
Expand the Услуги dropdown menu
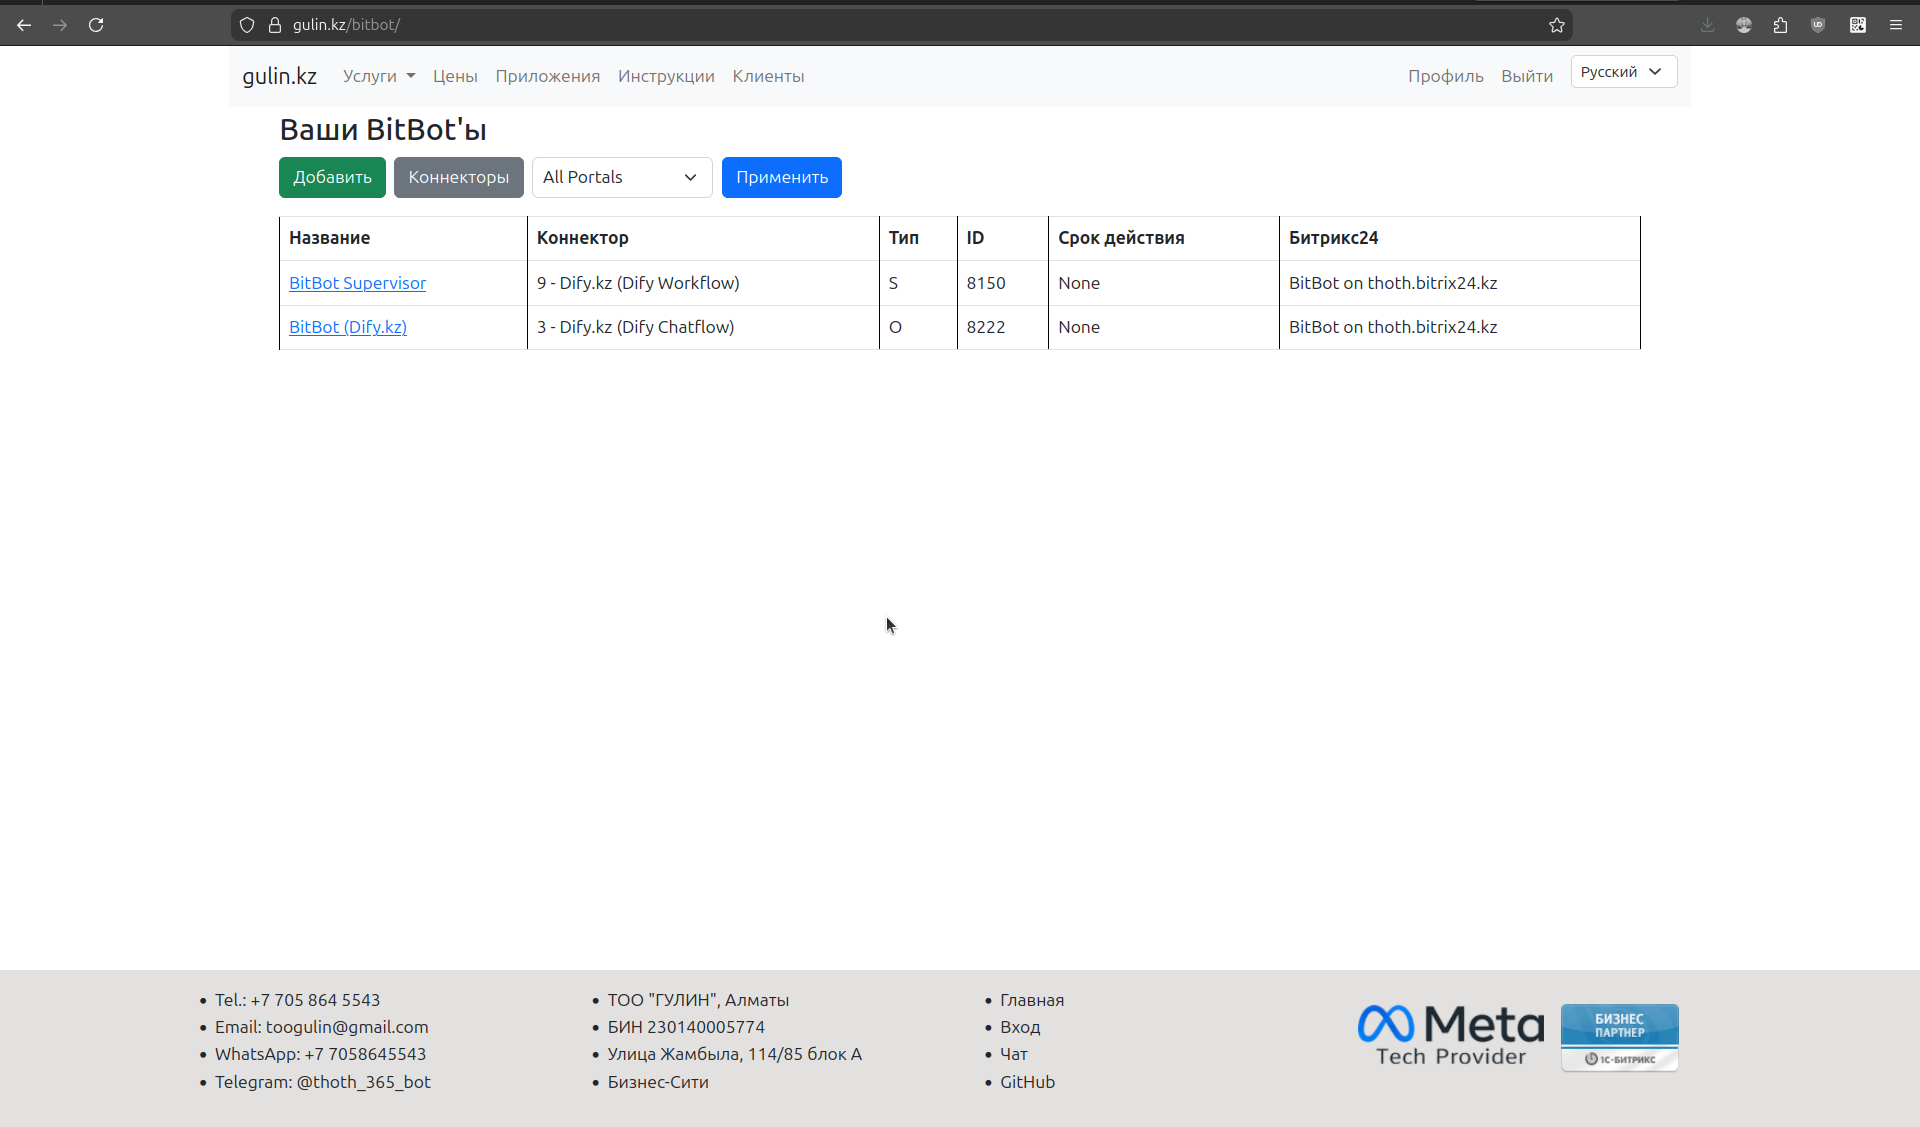(379, 76)
